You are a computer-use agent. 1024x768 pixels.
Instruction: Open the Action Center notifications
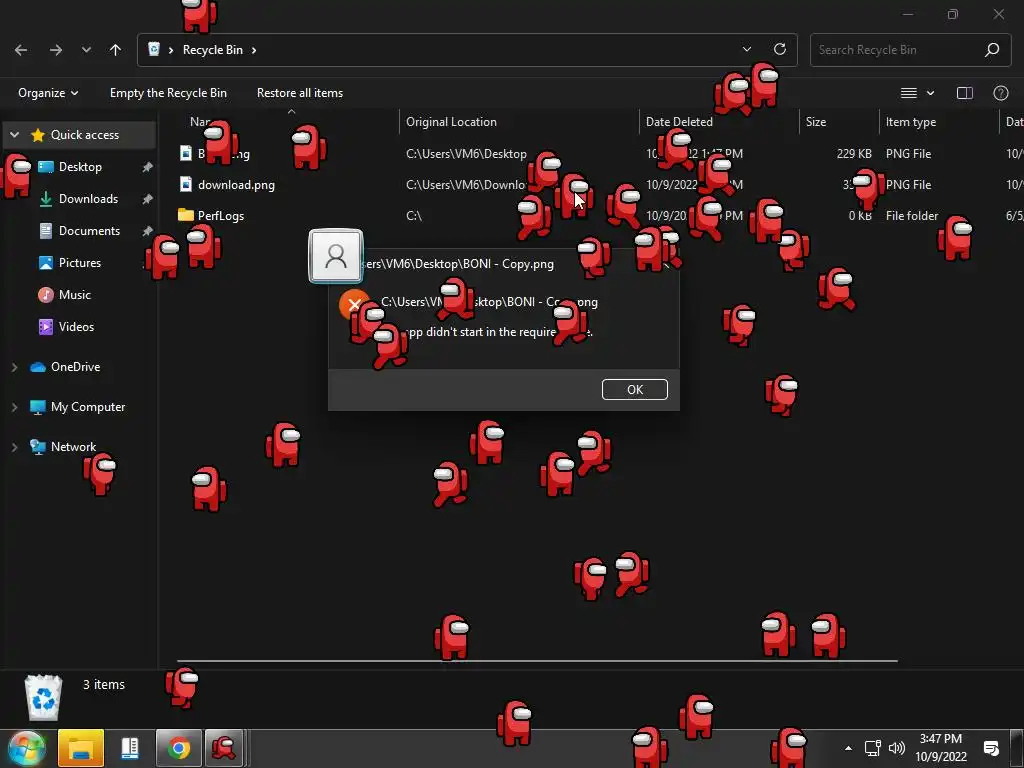991,748
